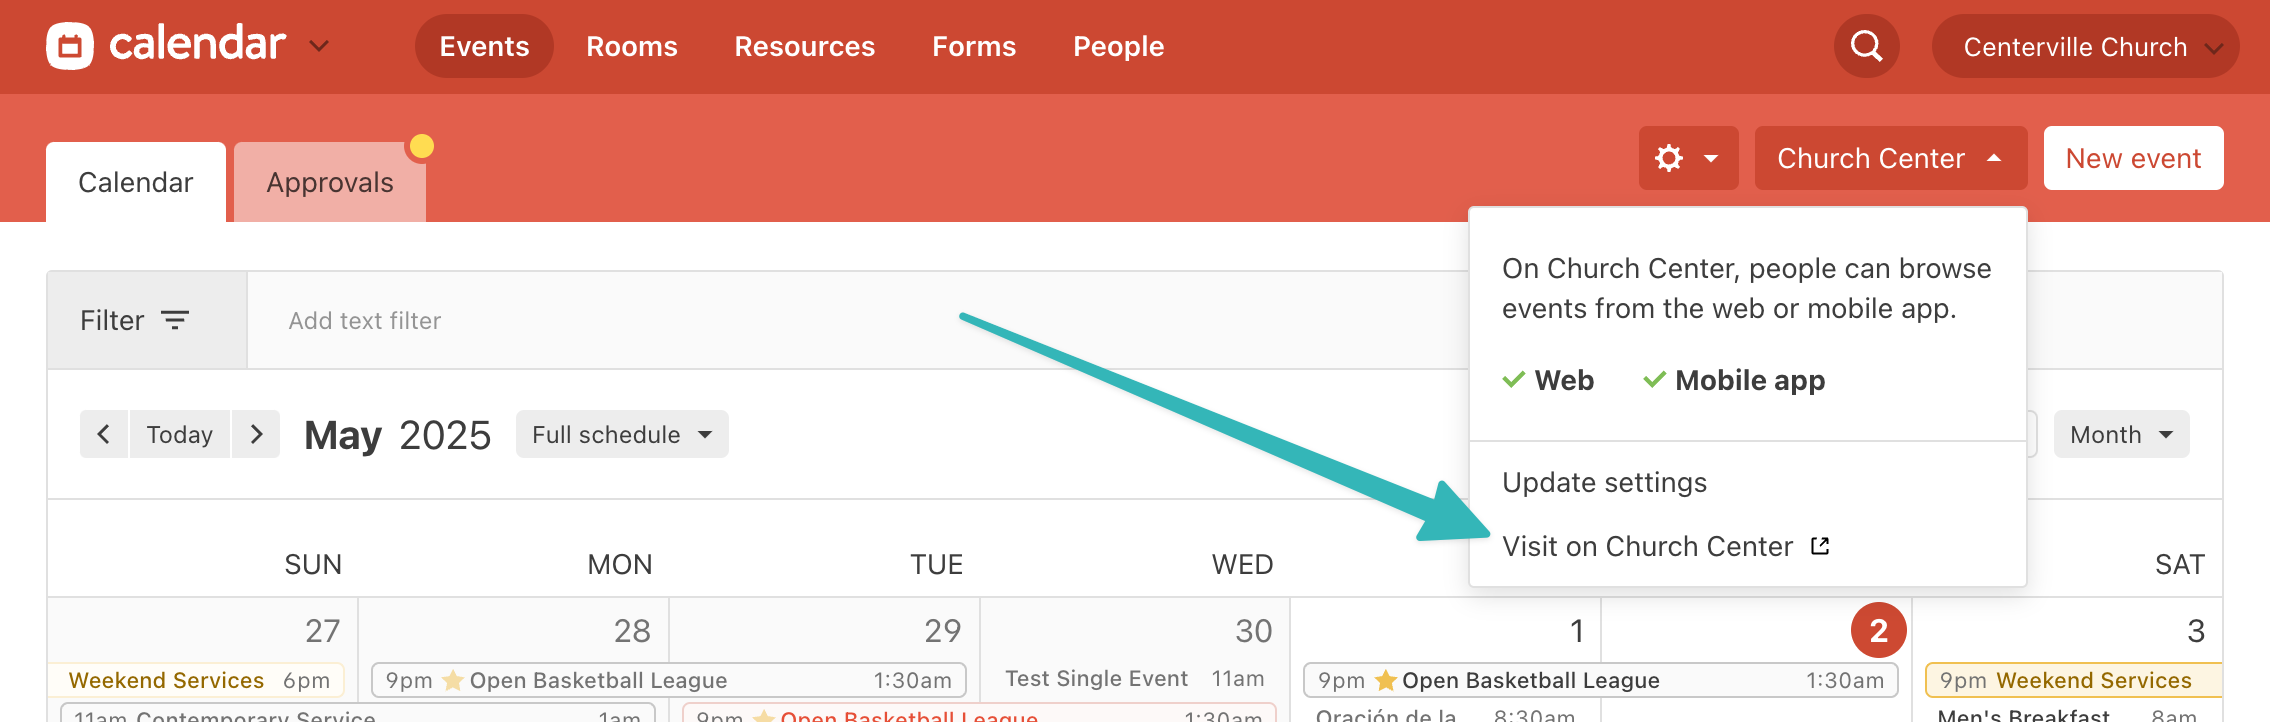Open the search magnifier icon

click(x=1866, y=46)
